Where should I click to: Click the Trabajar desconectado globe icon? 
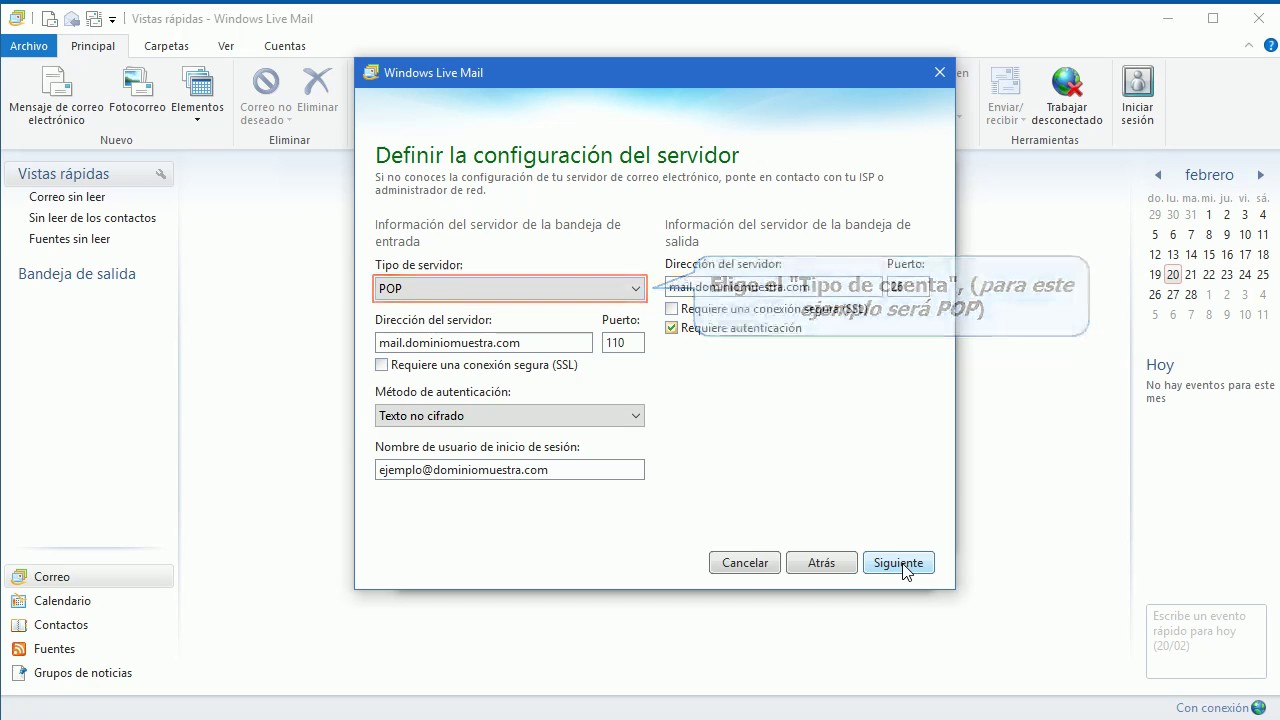[x=1067, y=82]
